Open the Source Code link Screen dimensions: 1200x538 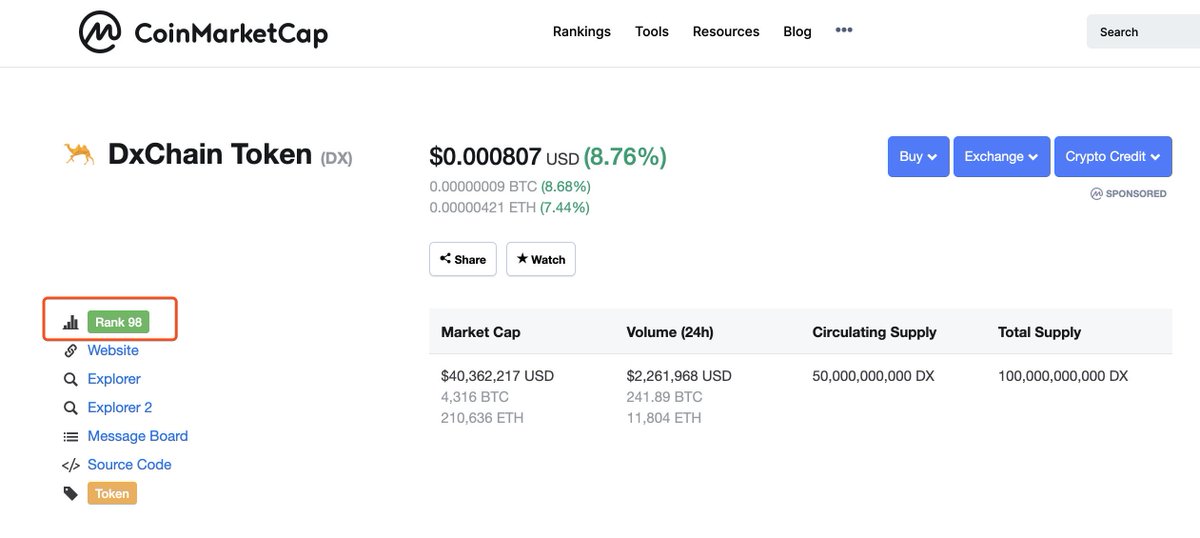[129, 465]
